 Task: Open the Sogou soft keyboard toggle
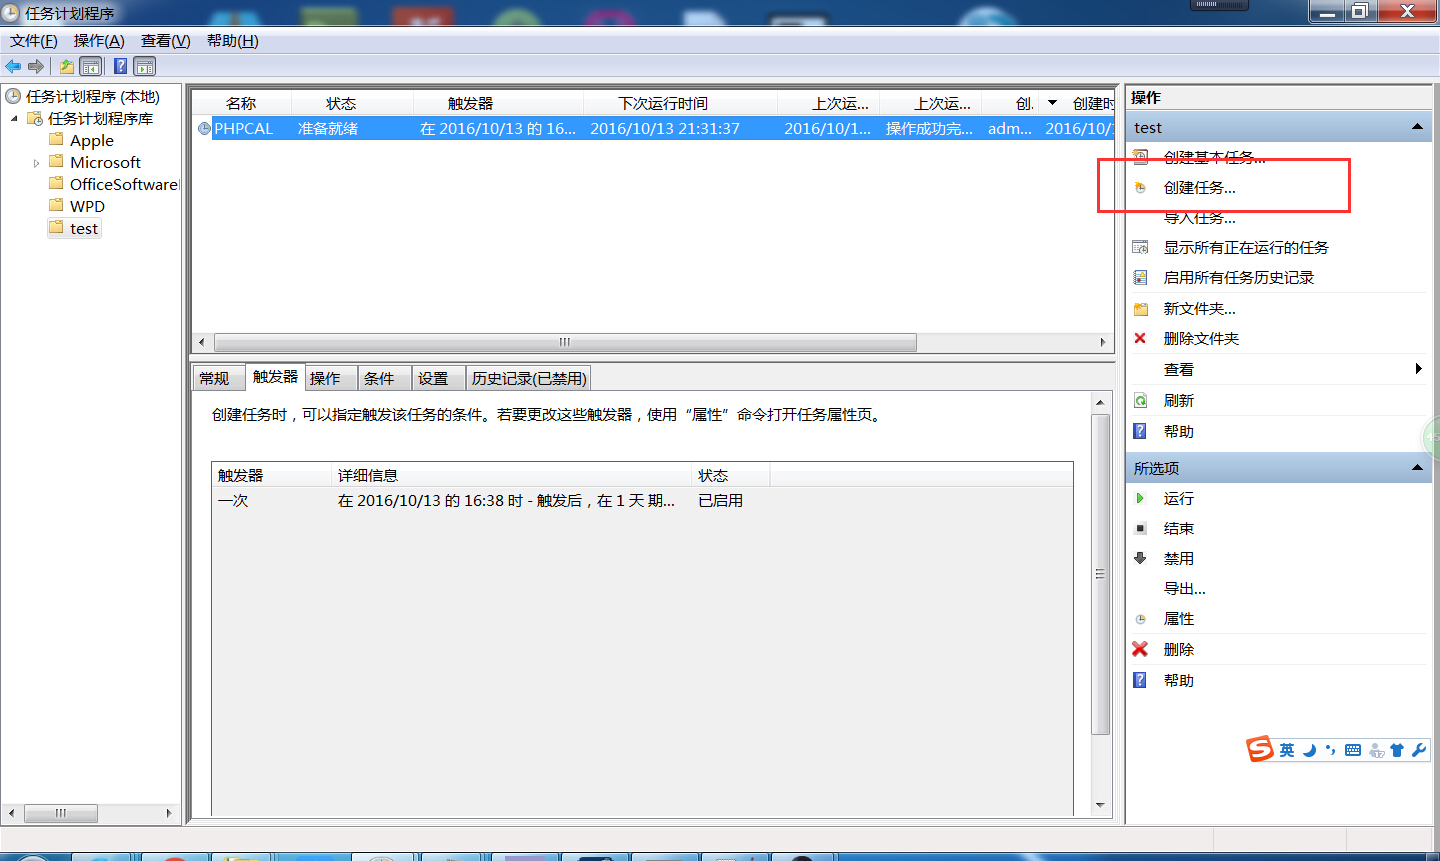click(1352, 750)
